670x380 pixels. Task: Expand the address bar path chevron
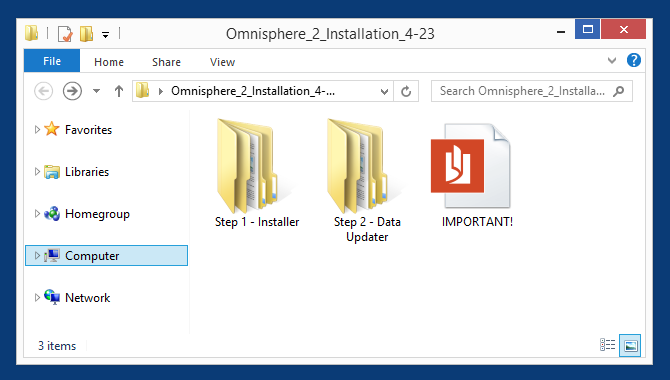click(x=161, y=91)
